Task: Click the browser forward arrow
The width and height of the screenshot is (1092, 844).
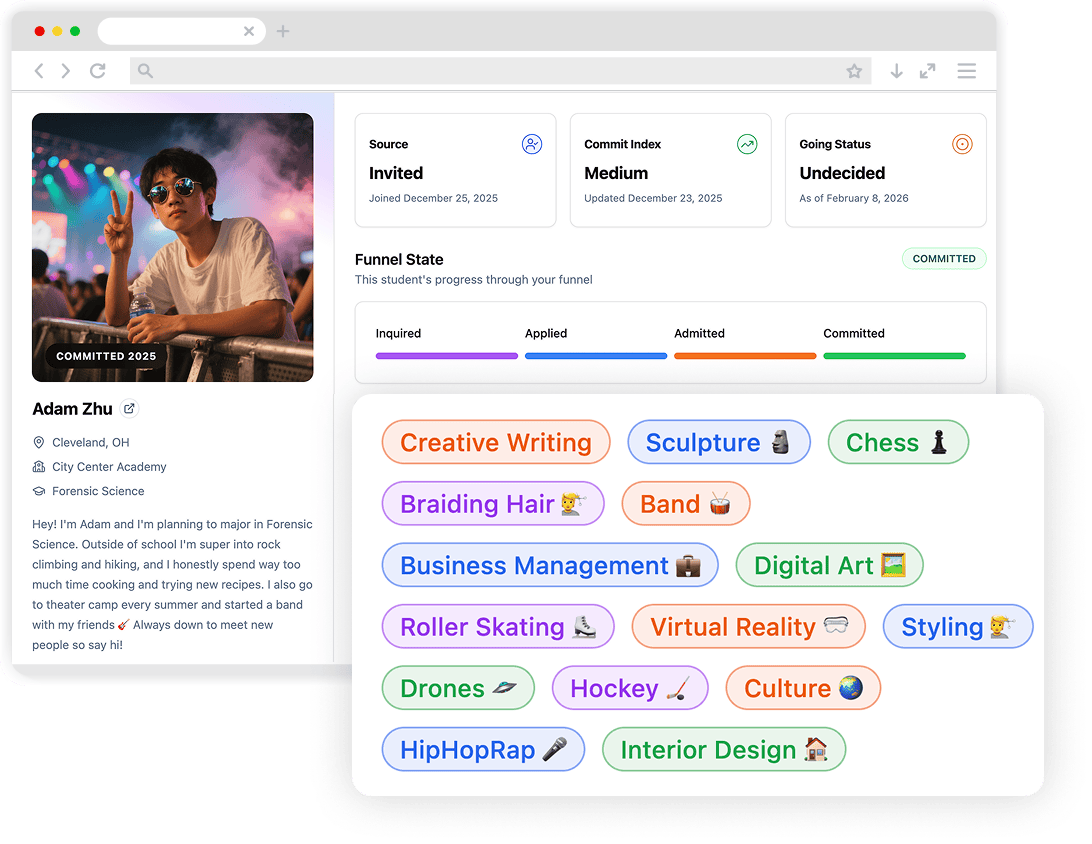Action: pos(65,70)
